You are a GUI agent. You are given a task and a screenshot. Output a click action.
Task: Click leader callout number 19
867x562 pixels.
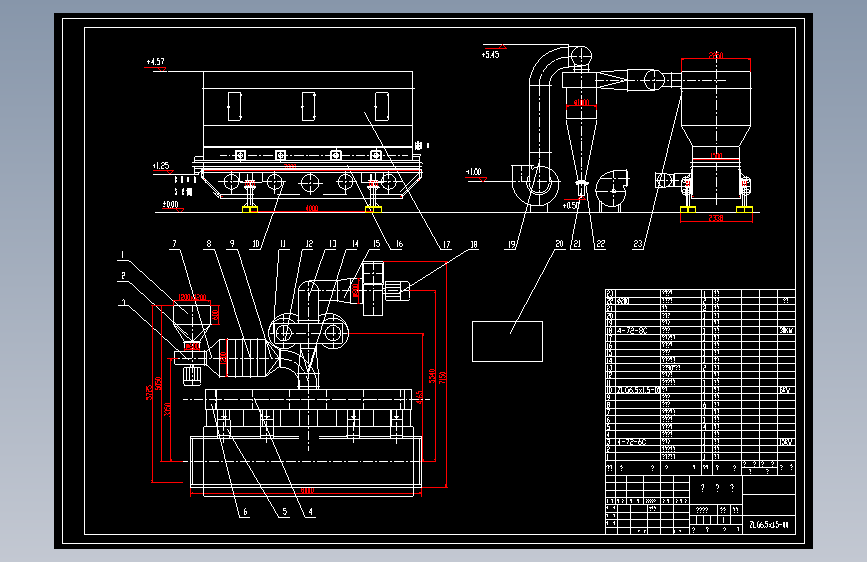511,244
